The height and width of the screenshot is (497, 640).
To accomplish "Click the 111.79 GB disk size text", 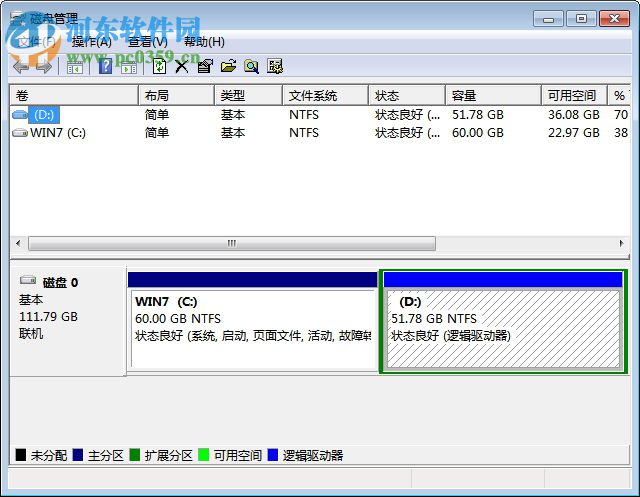I will click(x=48, y=317).
